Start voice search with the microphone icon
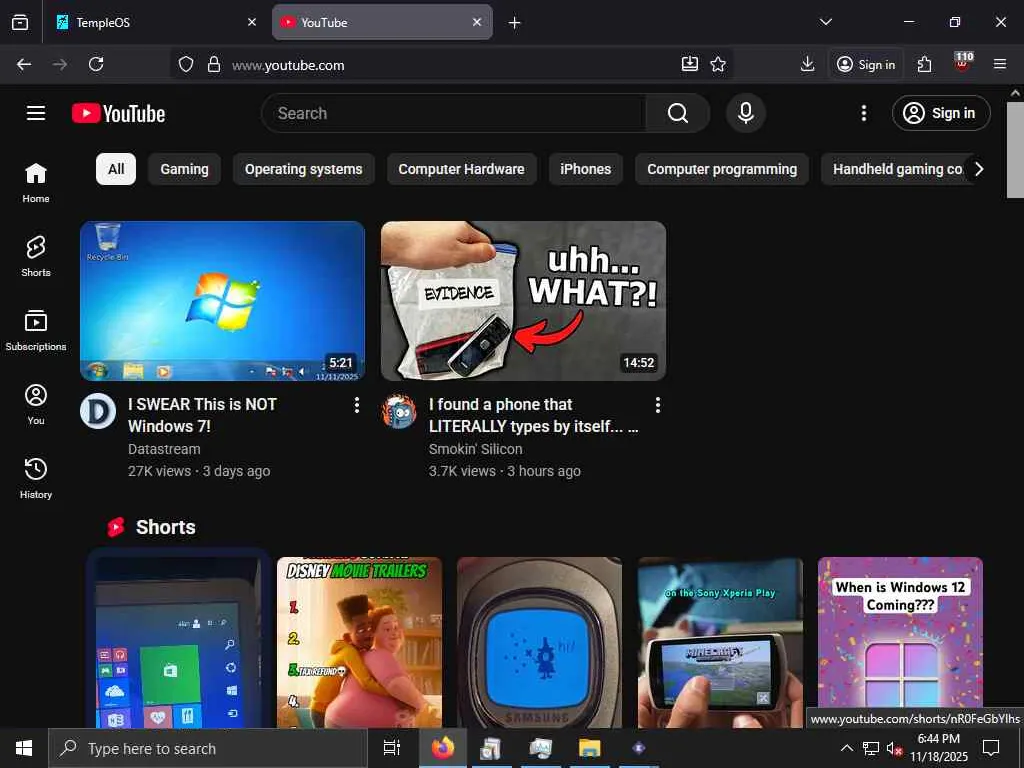Image resolution: width=1024 pixels, height=768 pixels. click(x=745, y=113)
